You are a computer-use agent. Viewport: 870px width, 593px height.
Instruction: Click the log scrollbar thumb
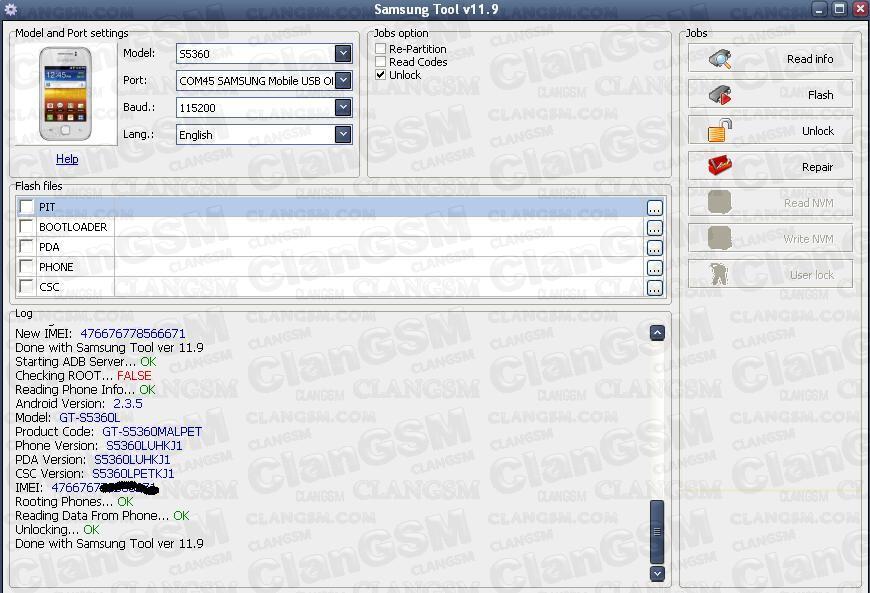point(657,531)
